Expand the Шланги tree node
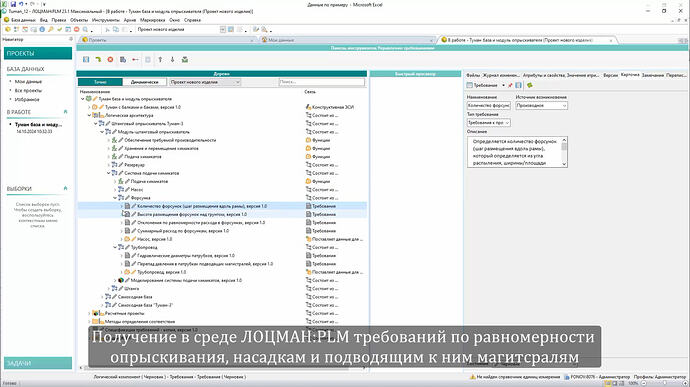Viewport: 690px width, 387px height. coord(109,288)
